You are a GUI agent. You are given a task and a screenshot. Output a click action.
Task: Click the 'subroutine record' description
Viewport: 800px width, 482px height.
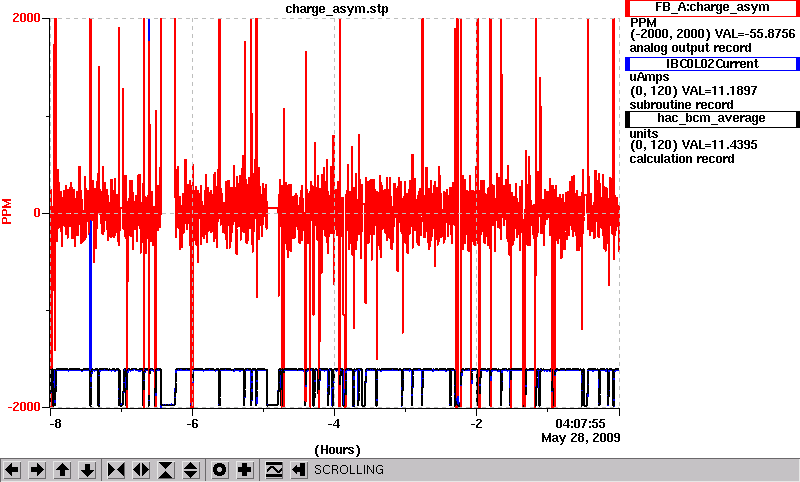(x=681, y=105)
